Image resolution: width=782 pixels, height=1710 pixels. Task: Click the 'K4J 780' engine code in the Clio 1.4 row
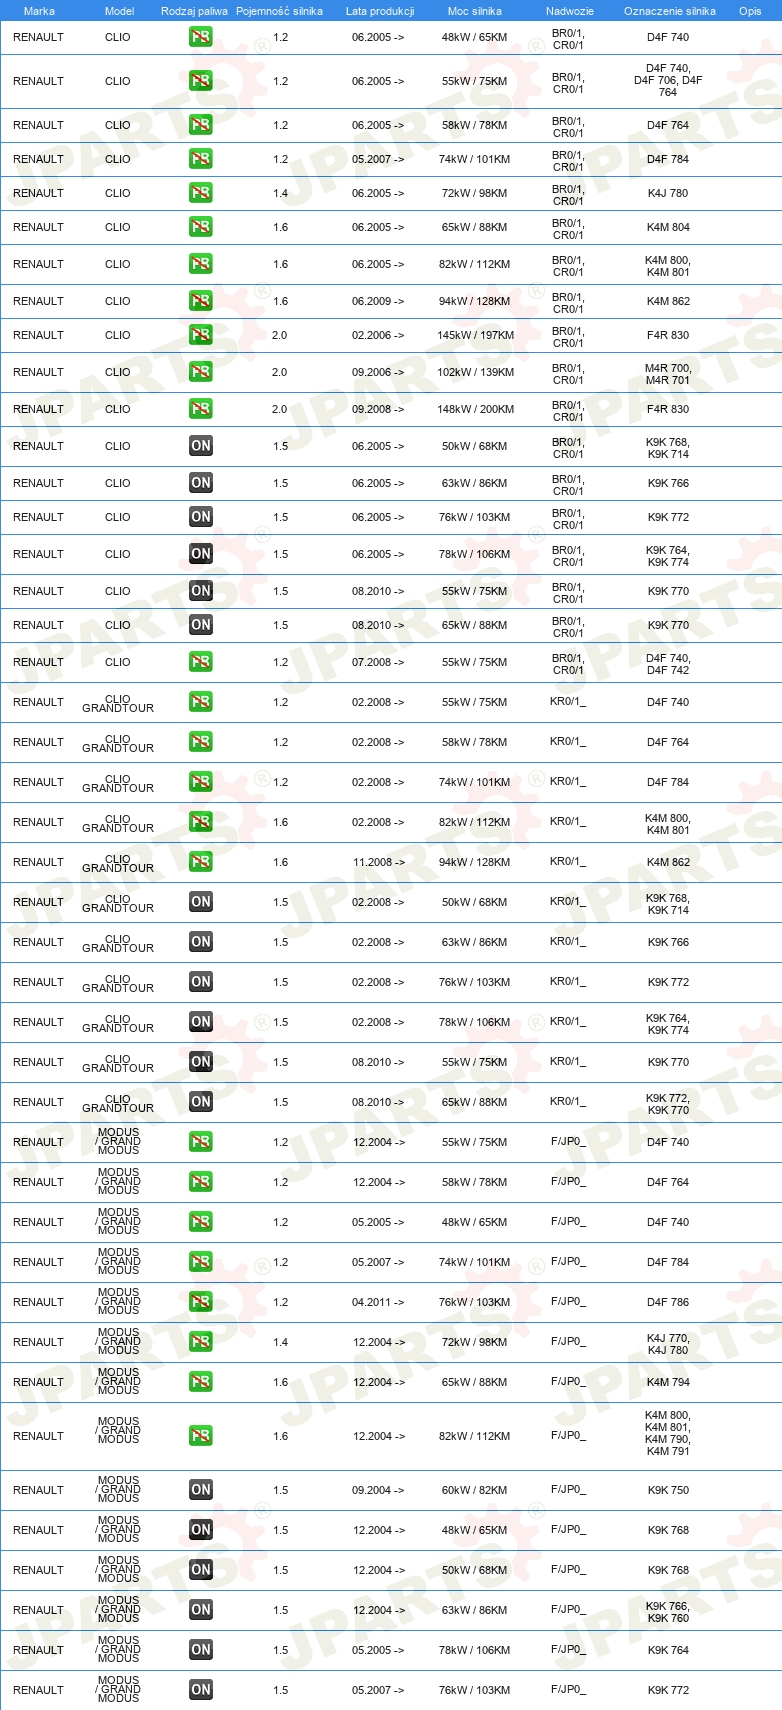(x=668, y=193)
